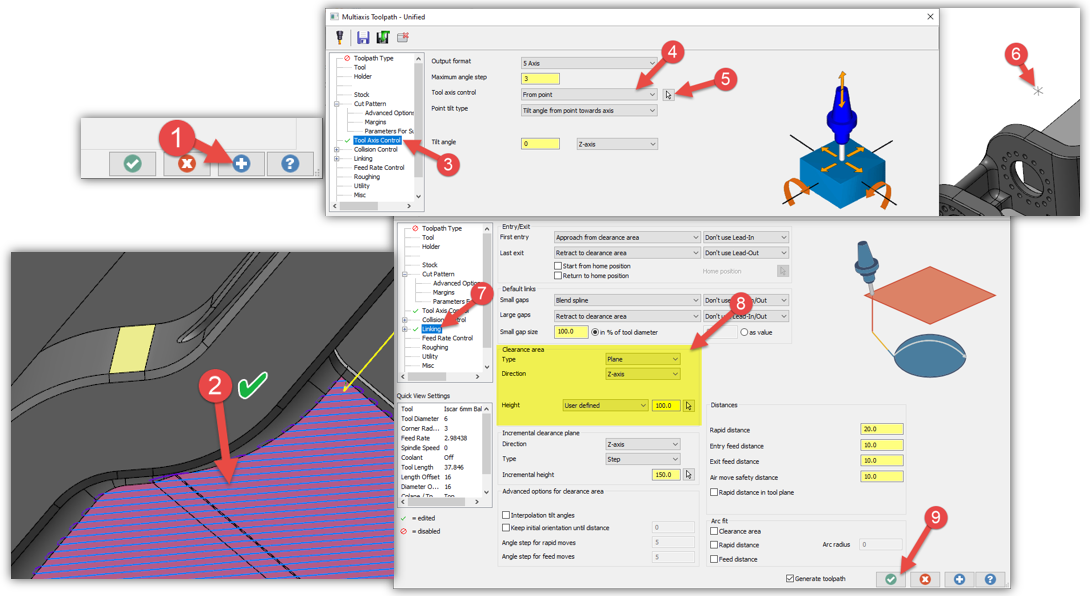Click select arrow next to Height 100.0
This screenshot has width=1090, height=596.
click(688, 405)
